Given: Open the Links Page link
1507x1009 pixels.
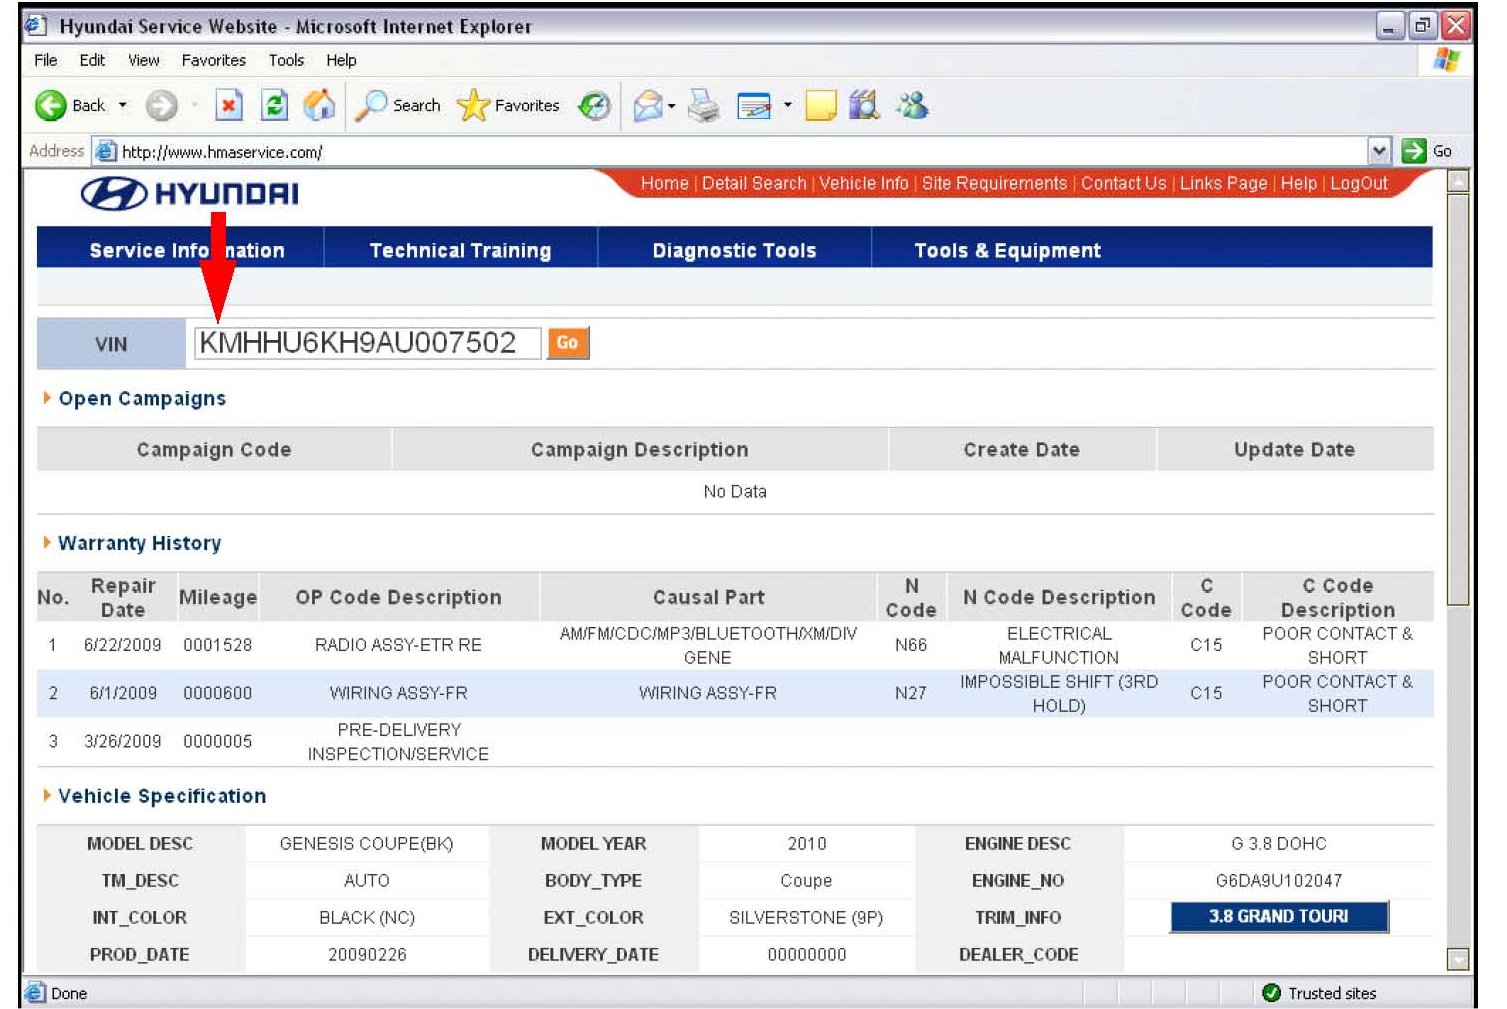Looking at the screenshot, I should click(x=1223, y=183).
